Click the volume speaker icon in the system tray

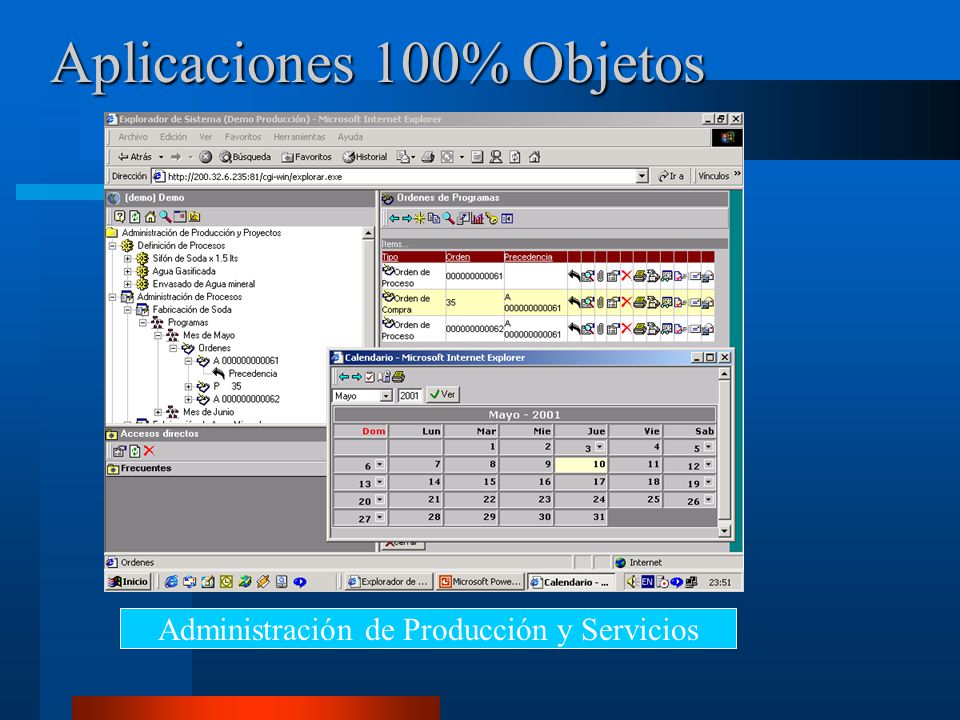click(x=632, y=582)
